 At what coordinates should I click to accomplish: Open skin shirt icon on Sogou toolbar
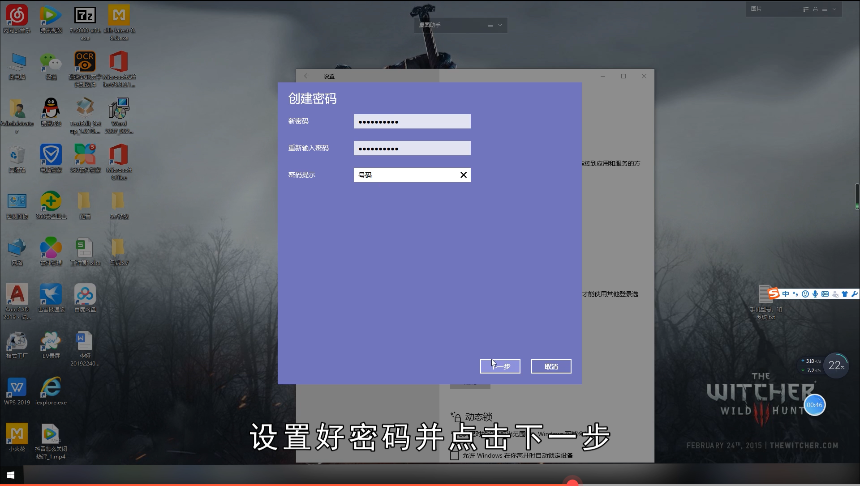(x=845, y=294)
